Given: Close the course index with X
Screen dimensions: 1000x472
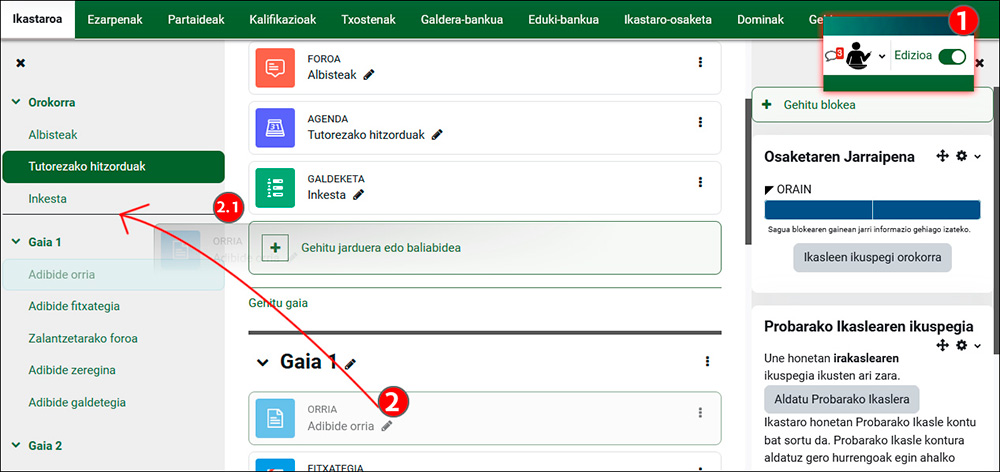Looking at the screenshot, I should (x=20, y=63).
